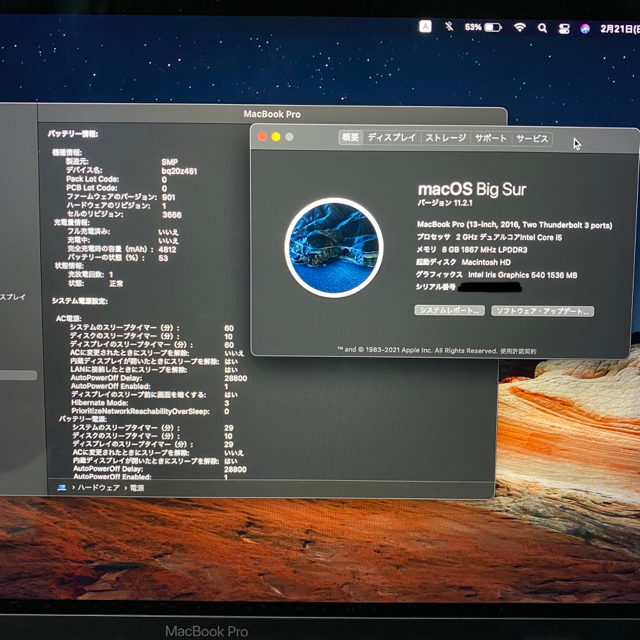Click セルのリビジョン value 3666

click(x=172, y=215)
